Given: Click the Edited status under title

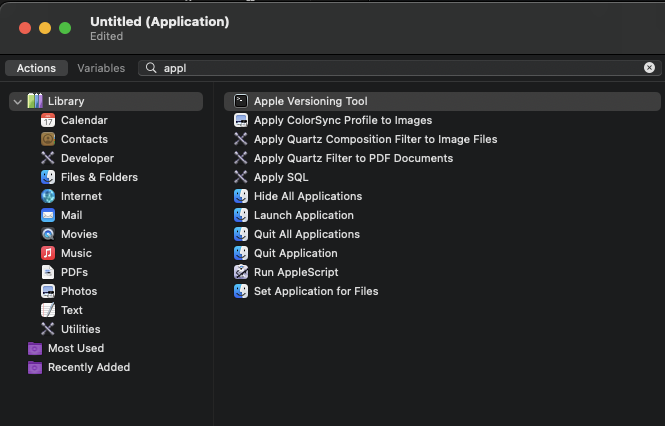Looking at the screenshot, I should (106, 36).
